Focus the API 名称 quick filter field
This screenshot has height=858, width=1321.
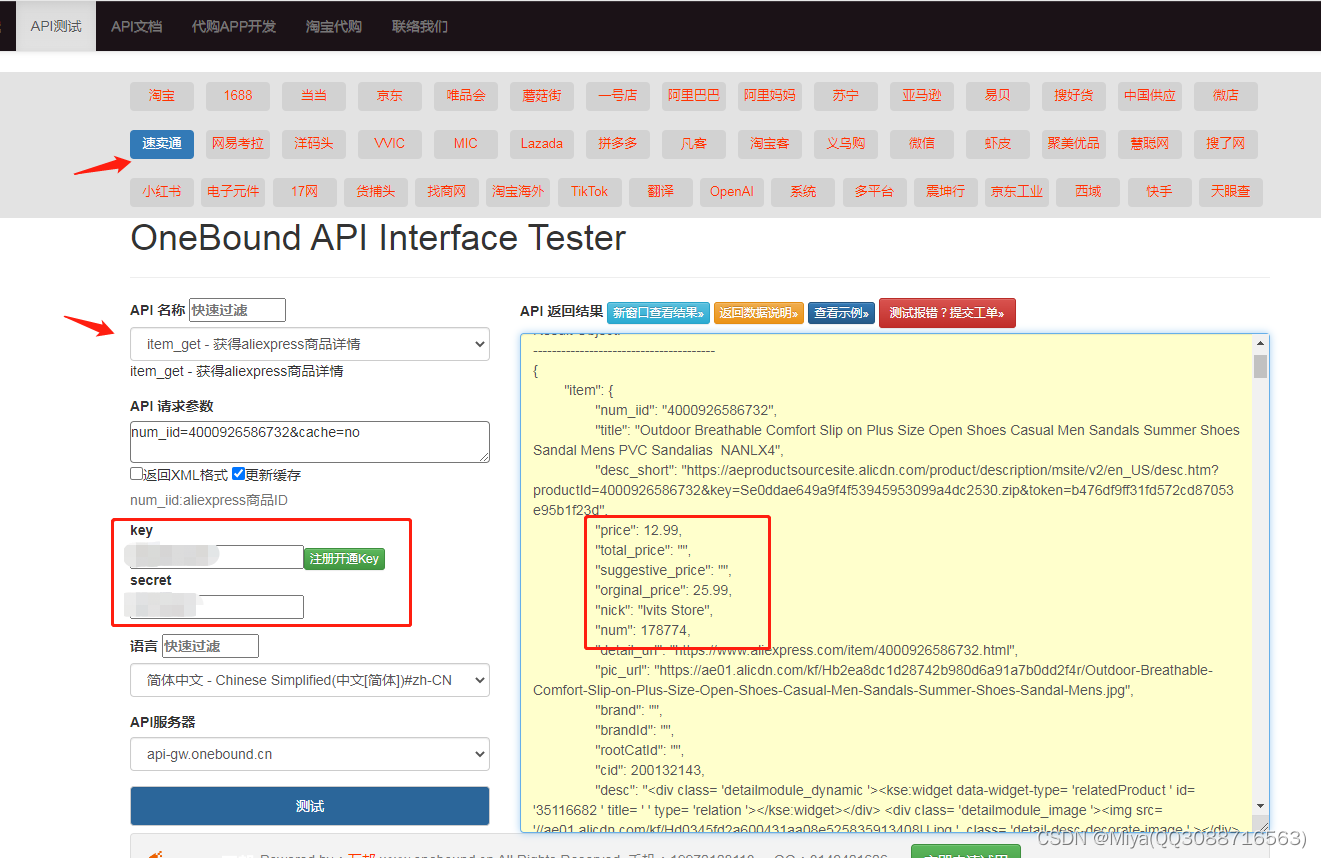point(237,310)
